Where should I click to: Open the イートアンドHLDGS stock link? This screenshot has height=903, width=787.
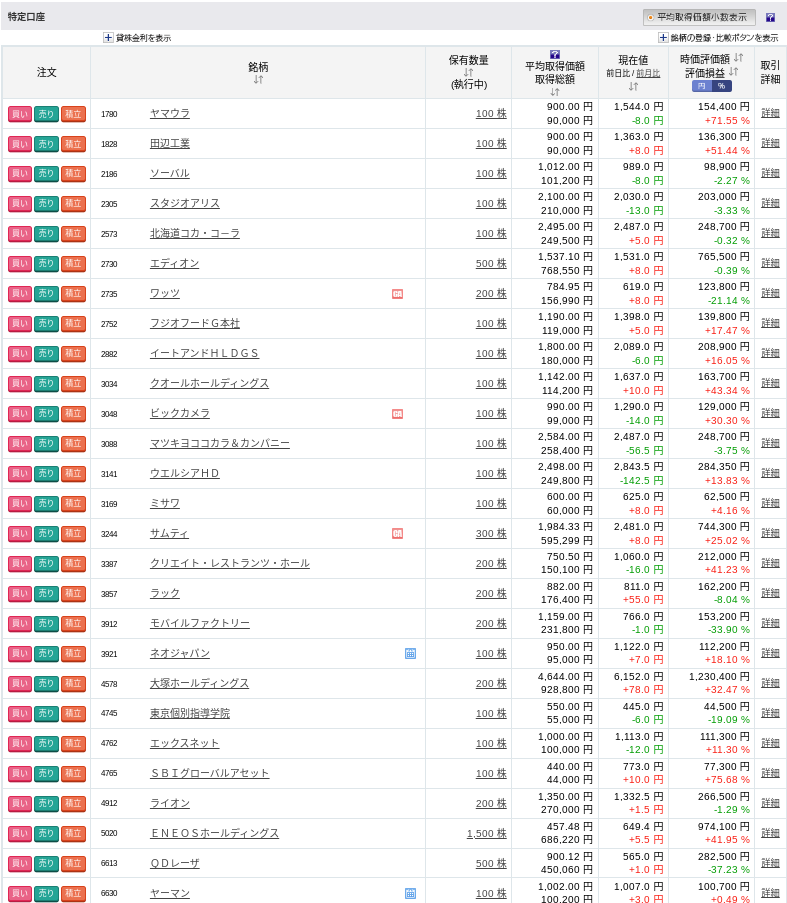(204, 354)
